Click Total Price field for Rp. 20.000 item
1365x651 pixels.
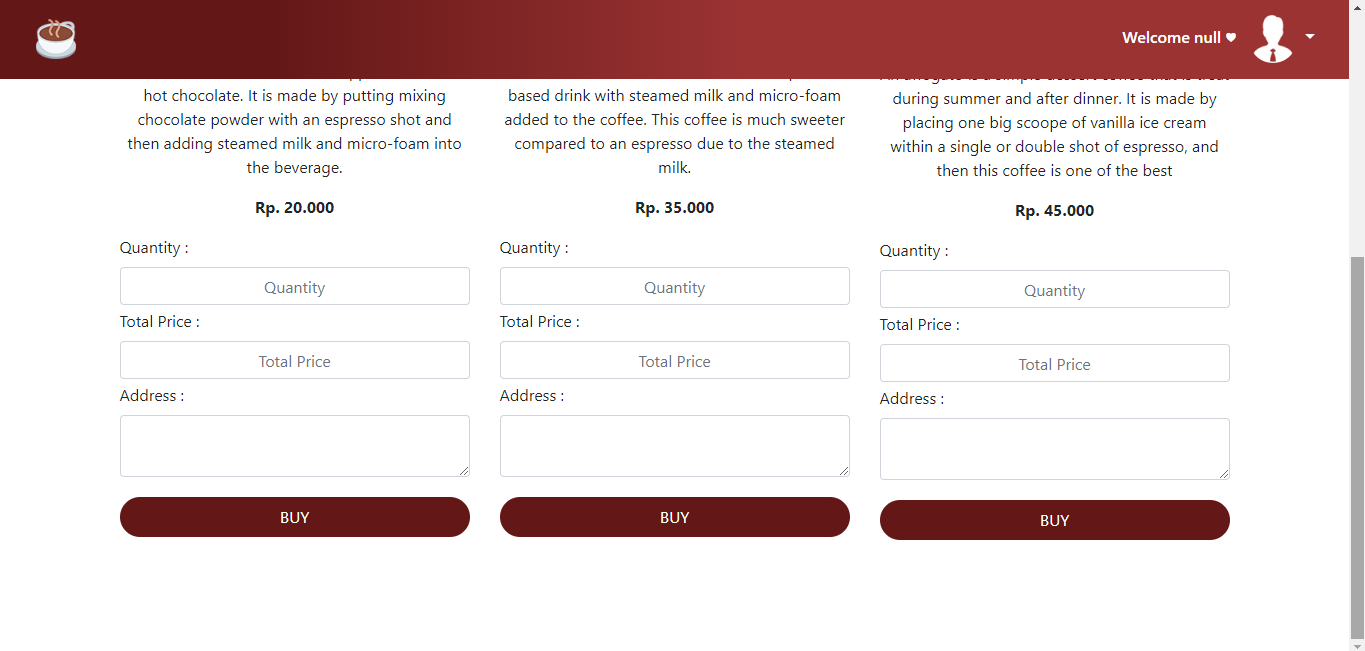pos(295,361)
